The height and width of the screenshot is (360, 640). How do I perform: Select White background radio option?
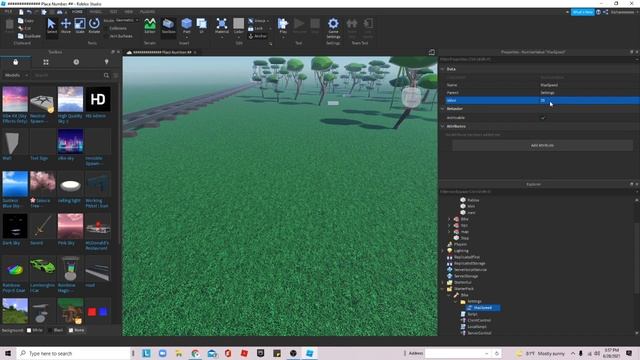click(x=29, y=330)
